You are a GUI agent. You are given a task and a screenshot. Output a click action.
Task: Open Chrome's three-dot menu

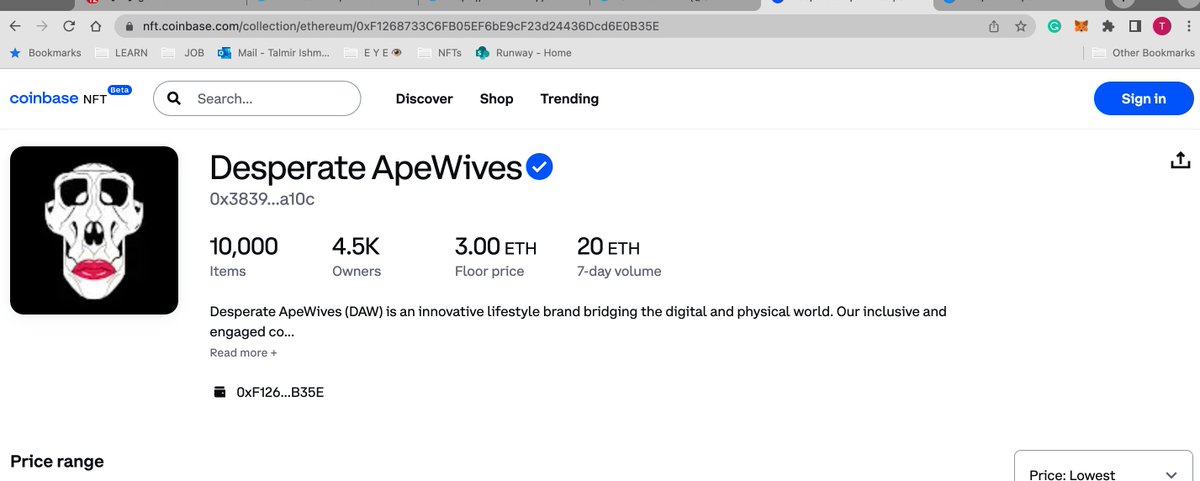pyautogui.click(x=1187, y=26)
